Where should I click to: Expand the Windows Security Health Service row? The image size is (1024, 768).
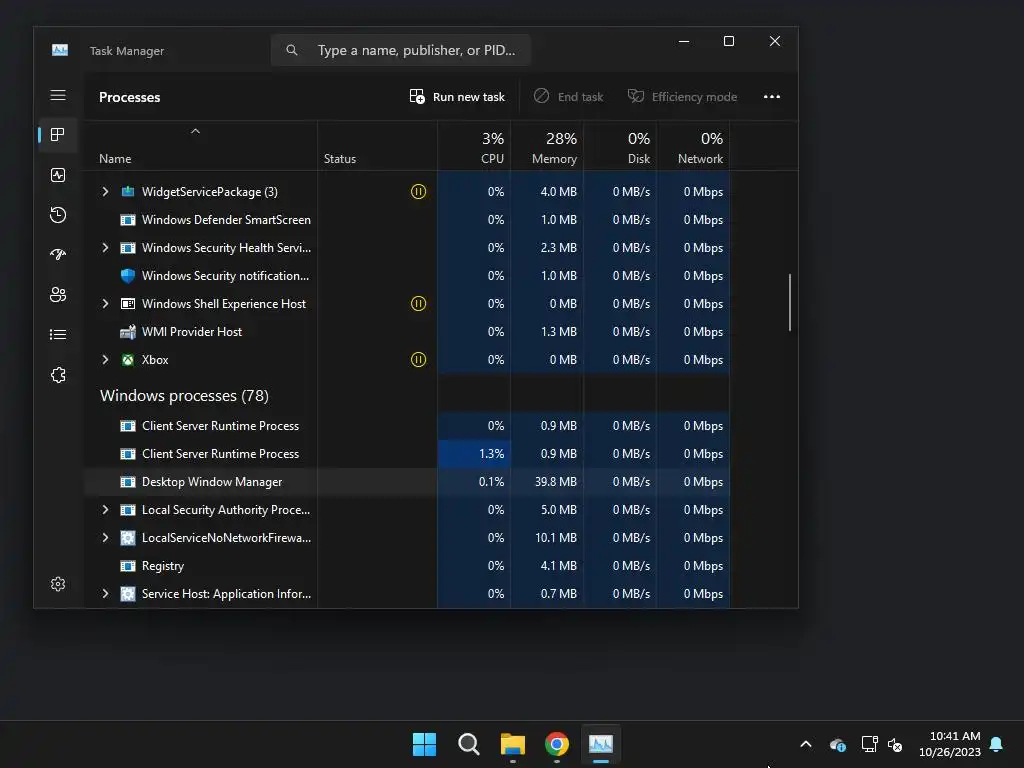point(105,248)
